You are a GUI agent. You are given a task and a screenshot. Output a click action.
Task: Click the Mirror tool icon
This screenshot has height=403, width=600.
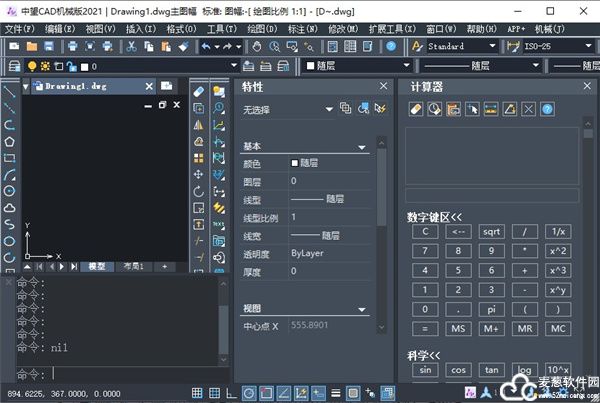click(199, 125)
